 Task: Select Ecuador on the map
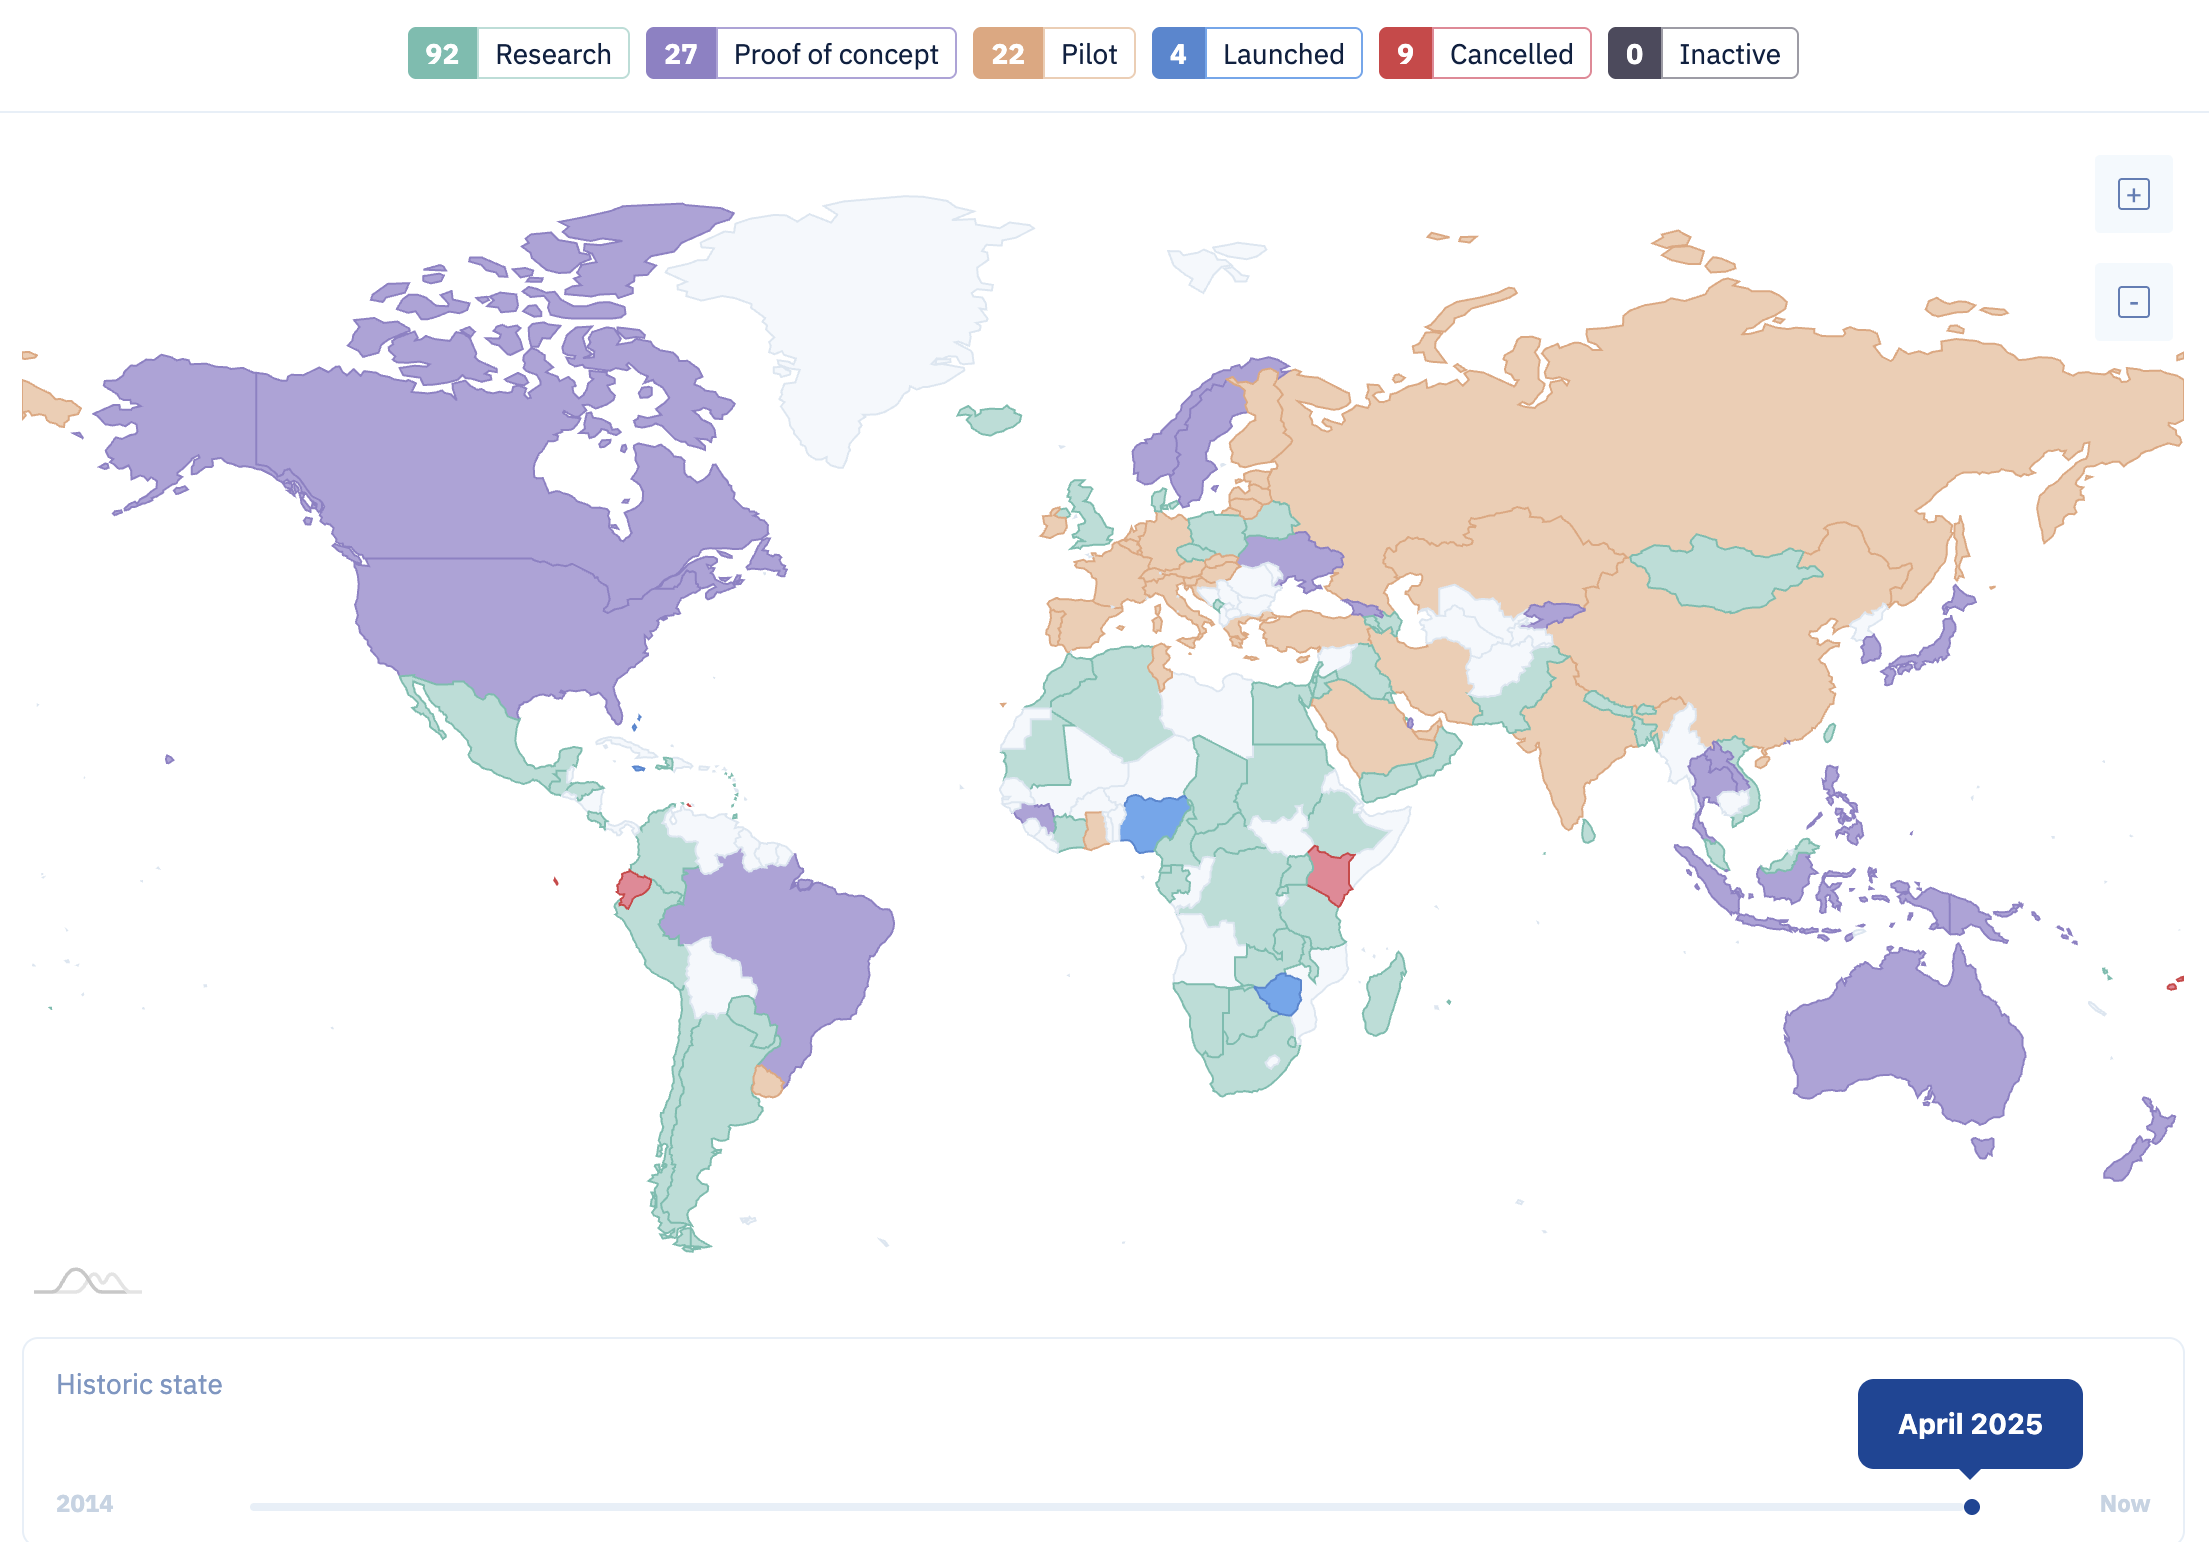[632, 887]
